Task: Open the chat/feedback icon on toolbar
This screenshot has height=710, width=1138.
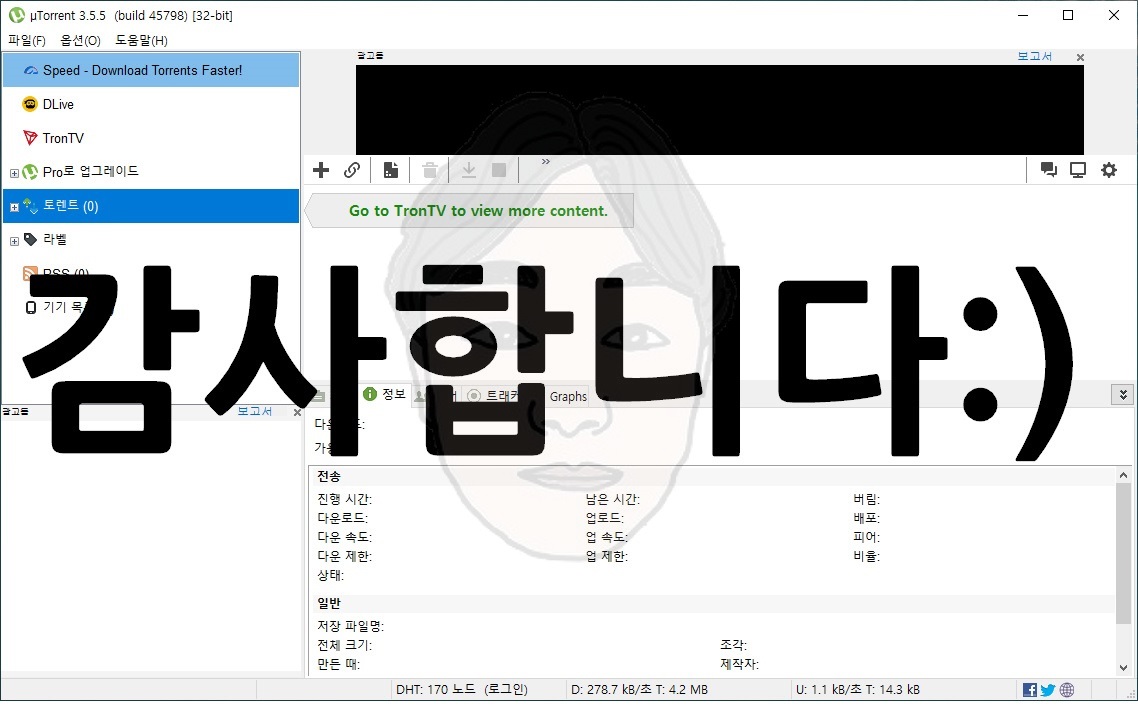Action: [x=1048, y=170]
